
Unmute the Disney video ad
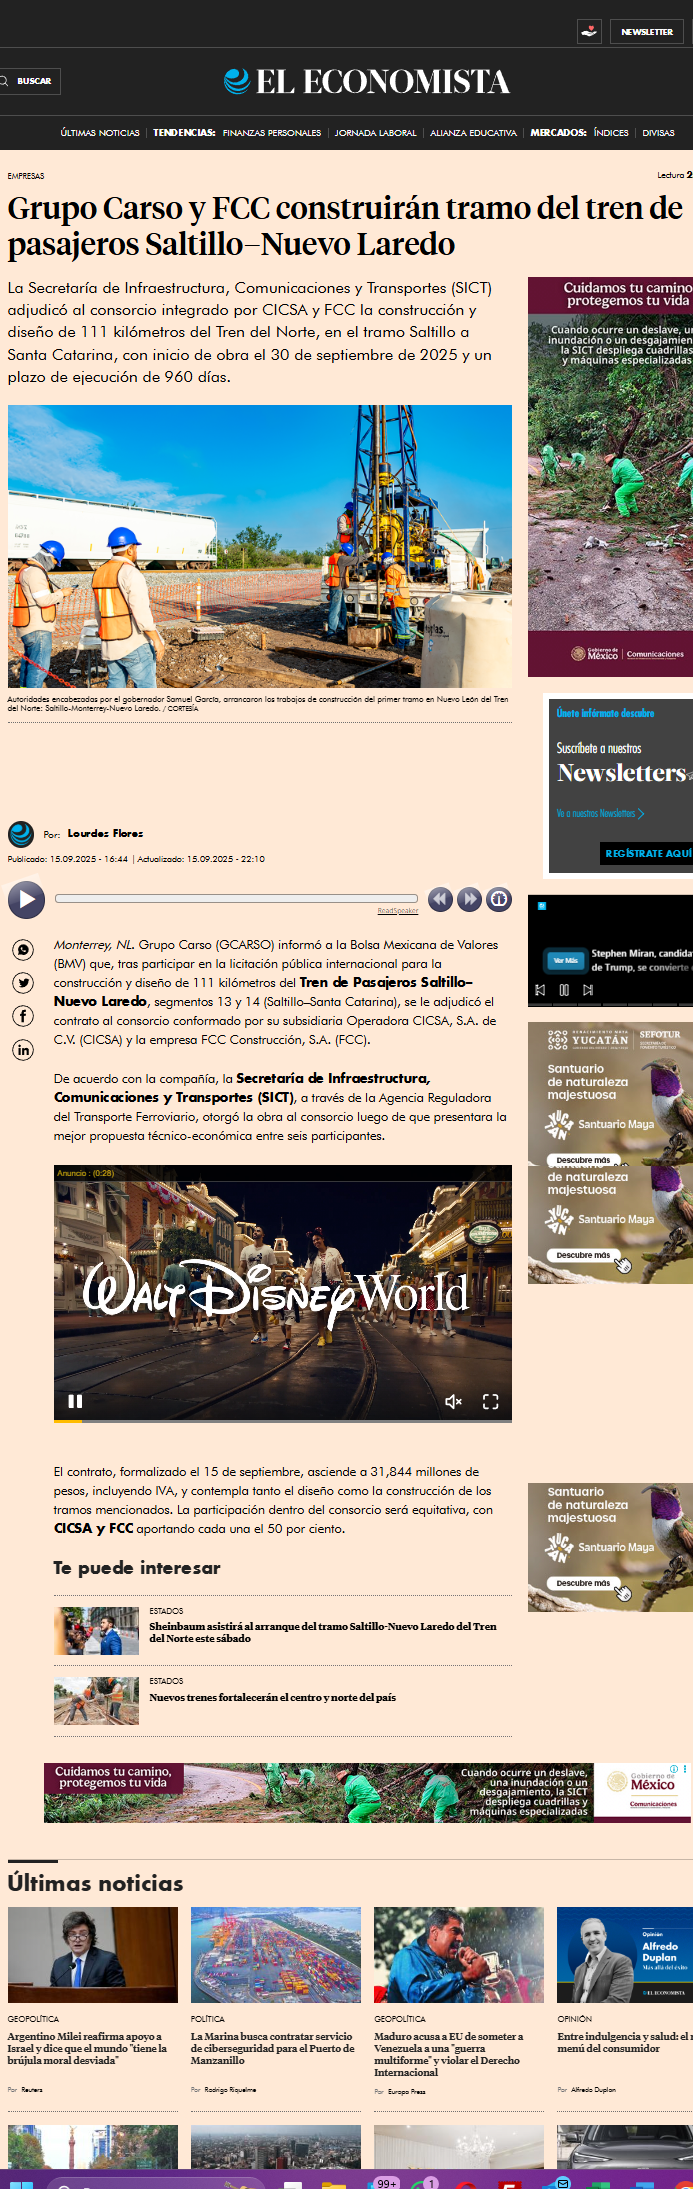pyautogui.click(x=453, y=1401)
